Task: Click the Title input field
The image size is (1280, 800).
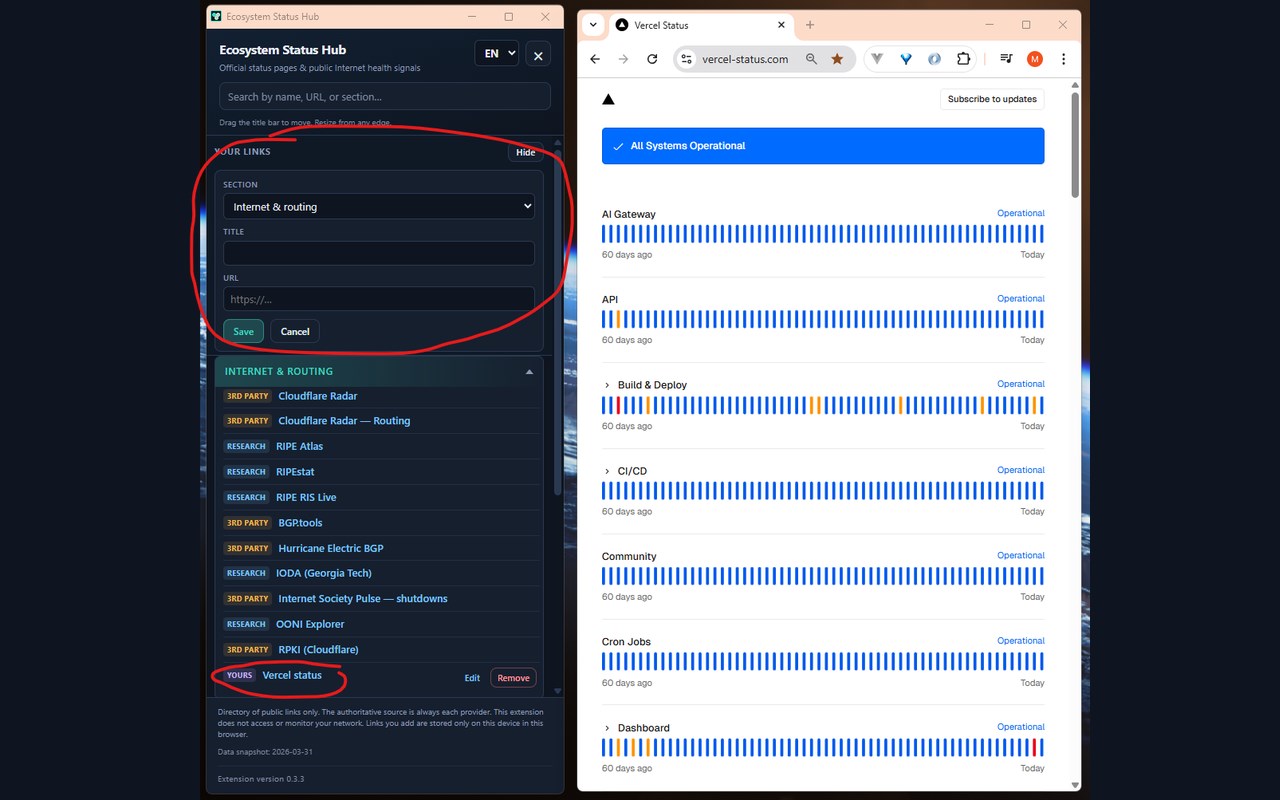Action: tap(379, 253)
